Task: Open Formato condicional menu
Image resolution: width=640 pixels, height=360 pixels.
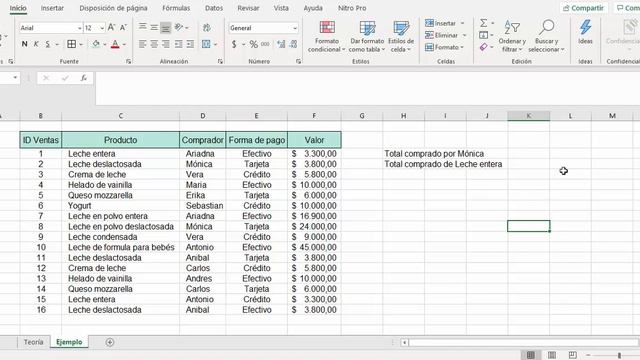Action: click(327, 37)
